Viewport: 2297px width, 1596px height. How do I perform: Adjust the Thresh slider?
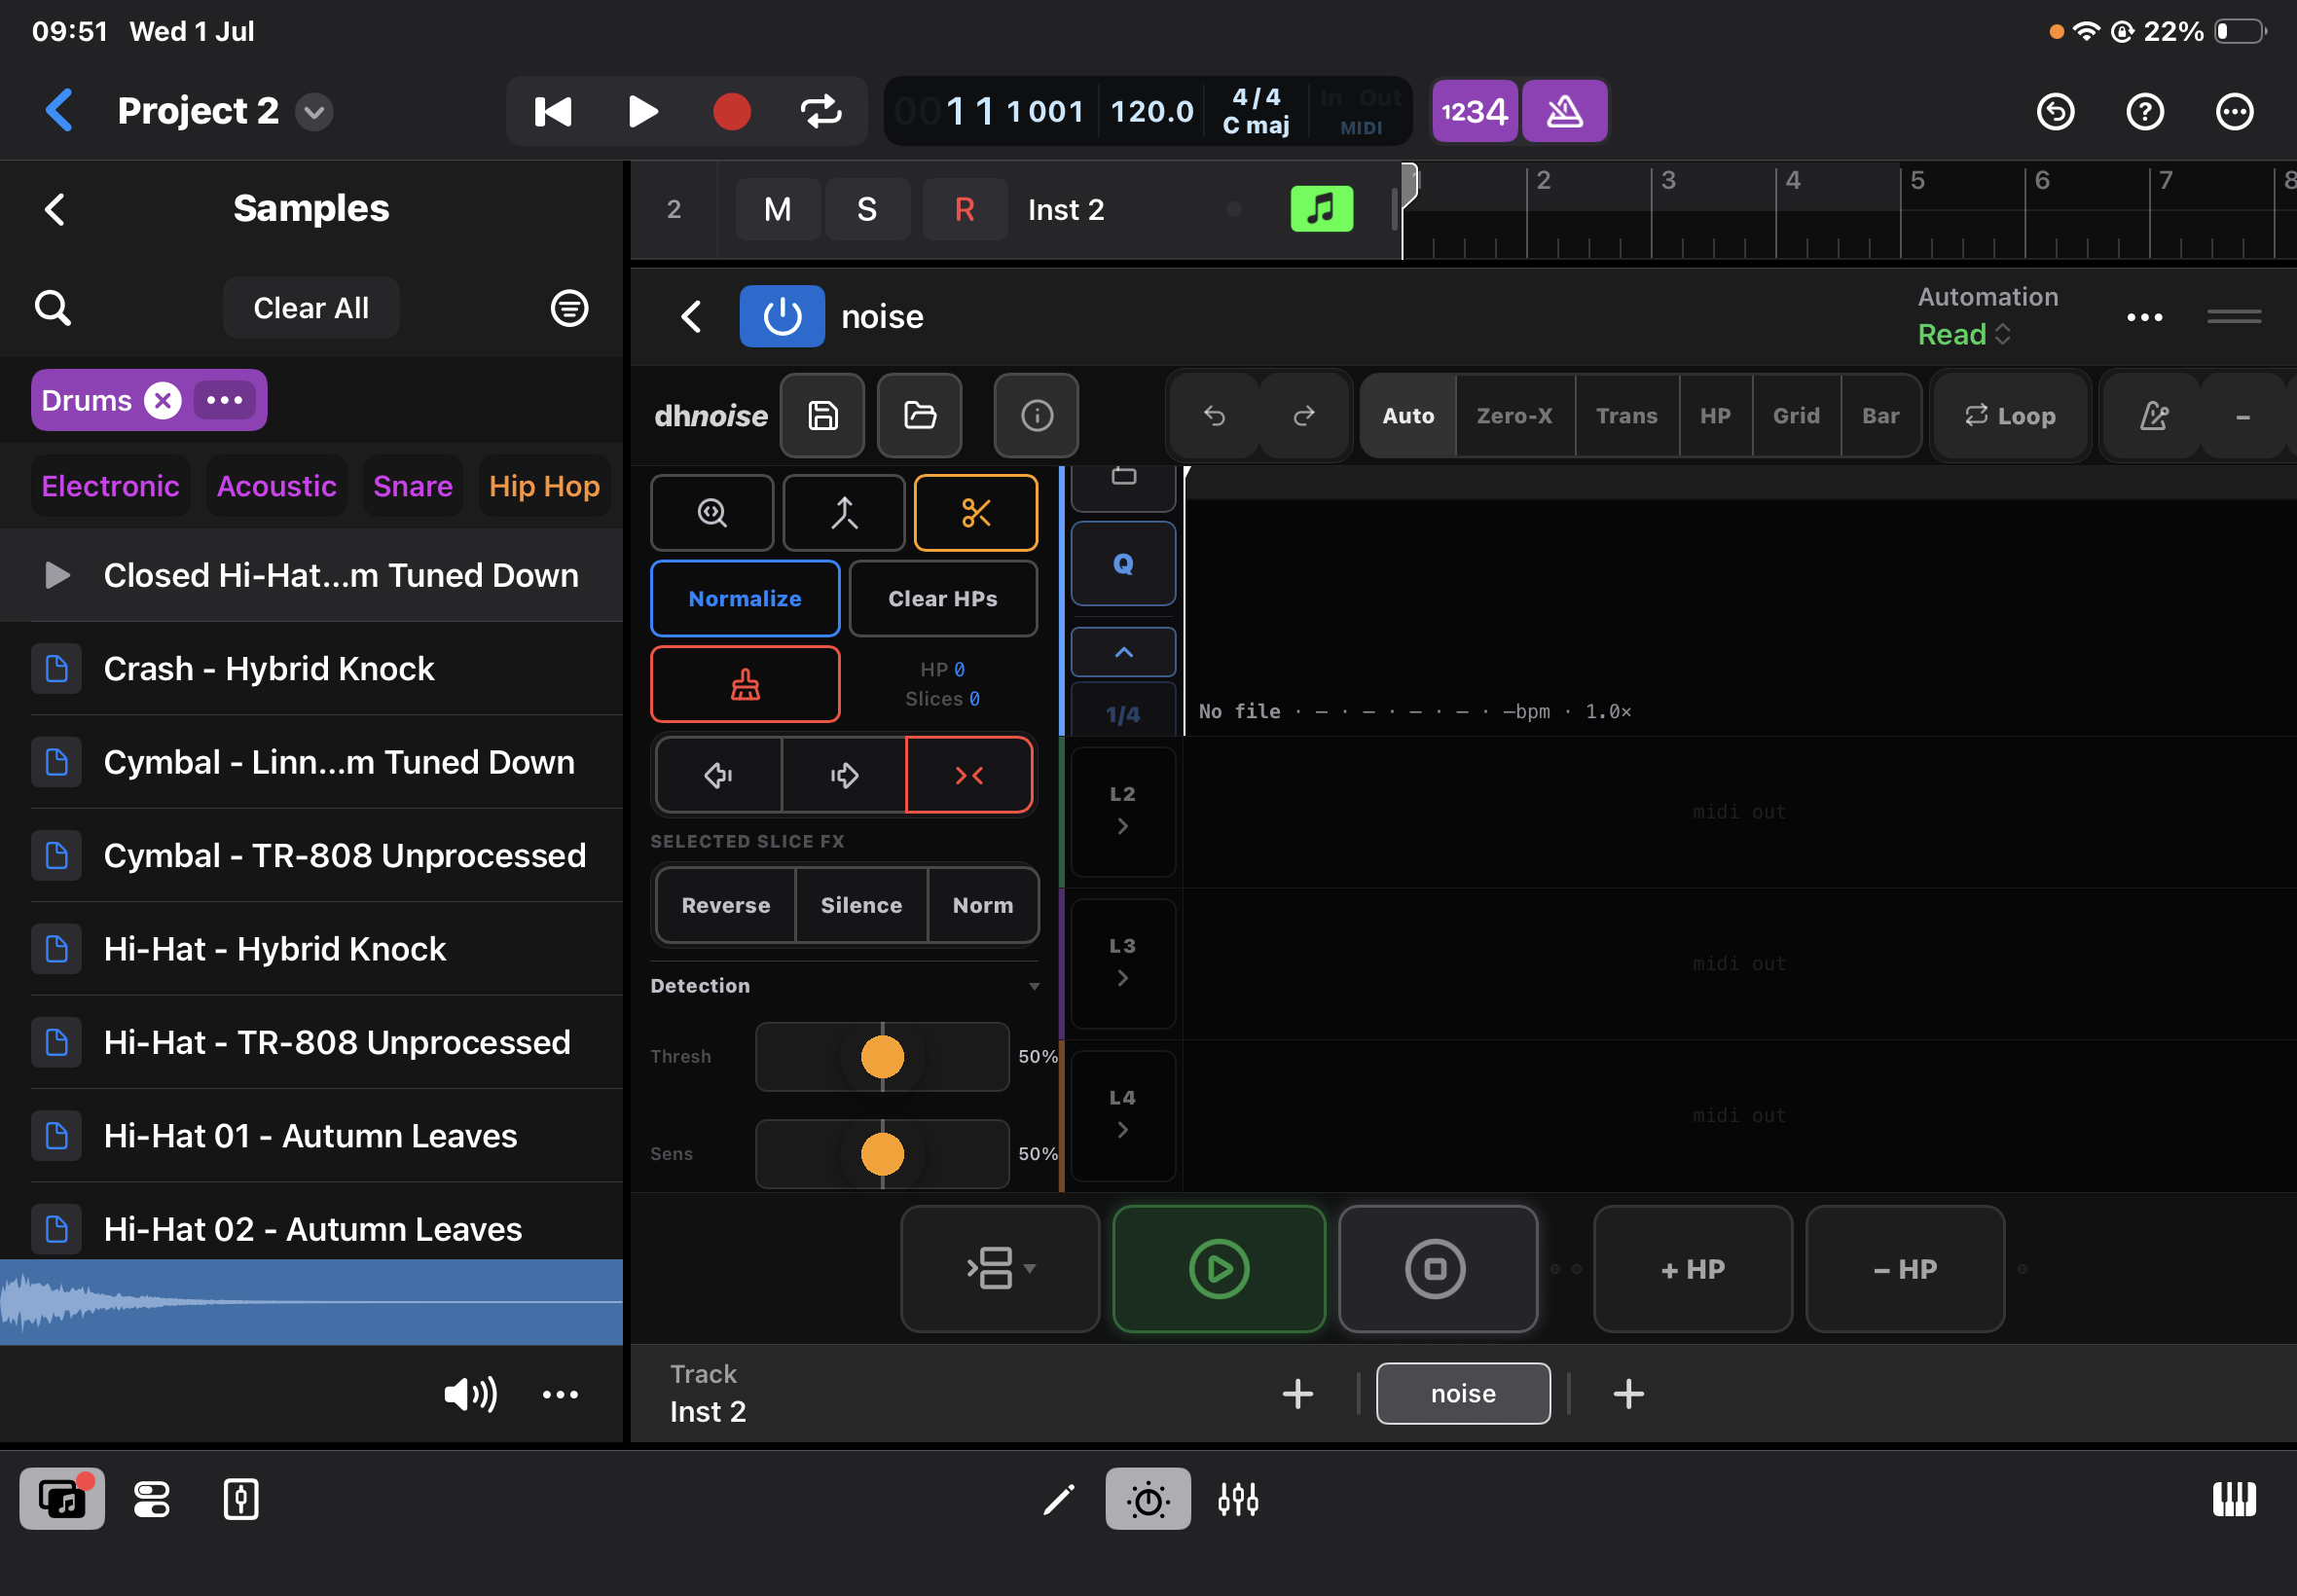click(882, 1057)
